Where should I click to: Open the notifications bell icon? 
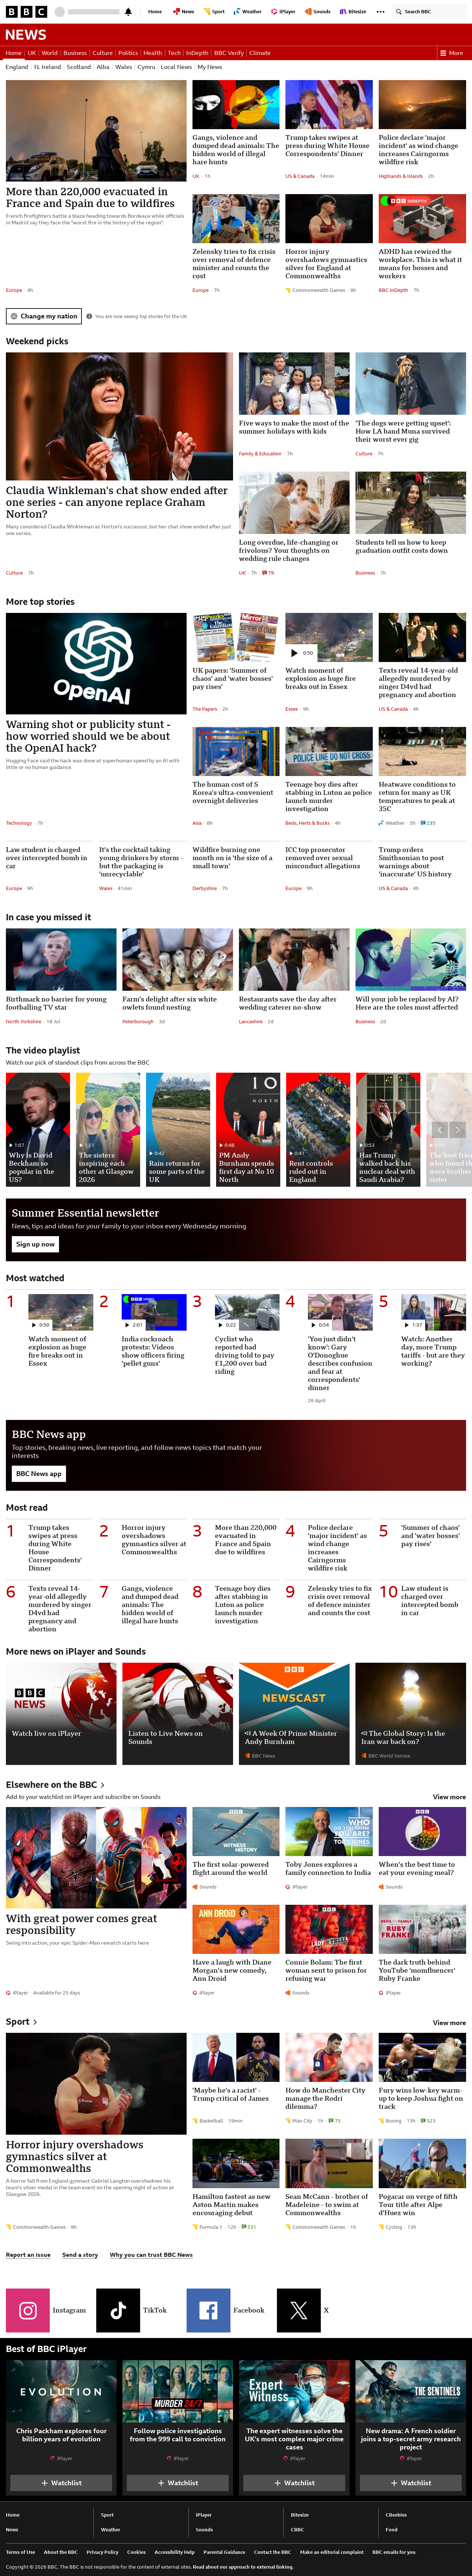point(128,12)
